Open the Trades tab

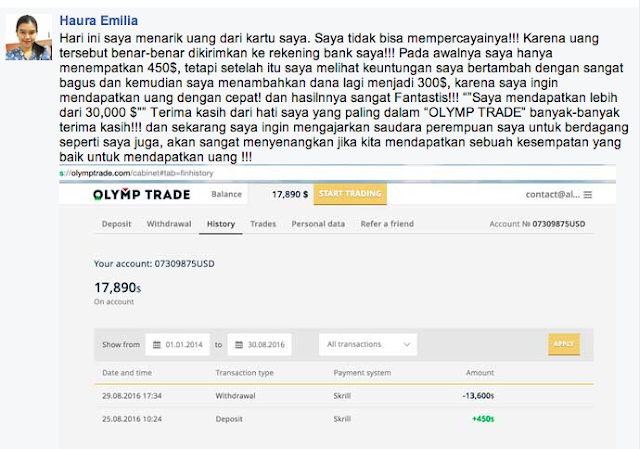click(x=263, y=224)
